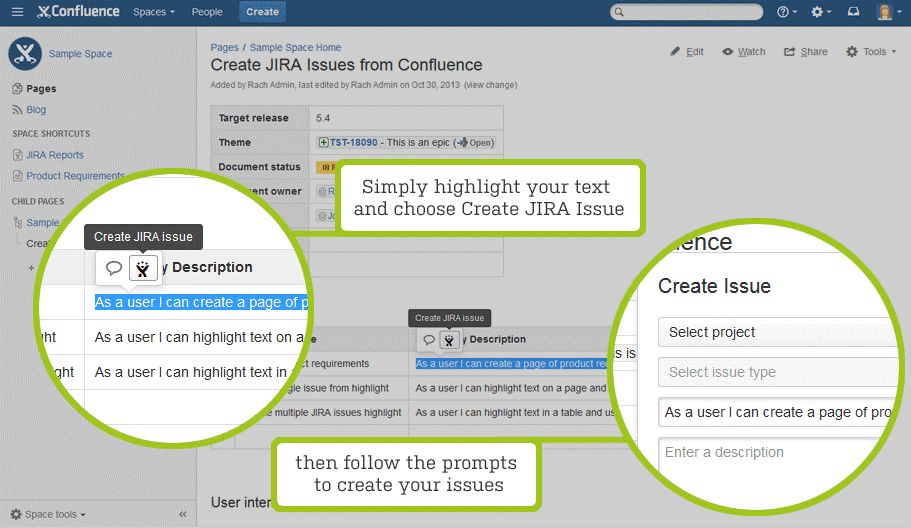
Task: Click the Blog RSS-style icon
Action: [x=17, y=109]
